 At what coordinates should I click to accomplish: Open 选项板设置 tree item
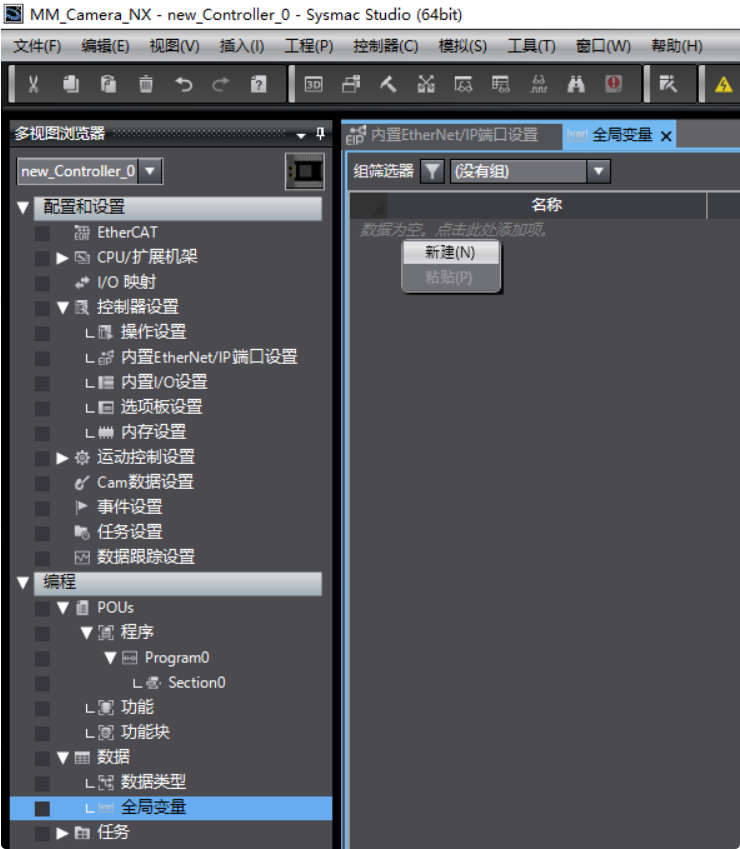pos(161,407)
